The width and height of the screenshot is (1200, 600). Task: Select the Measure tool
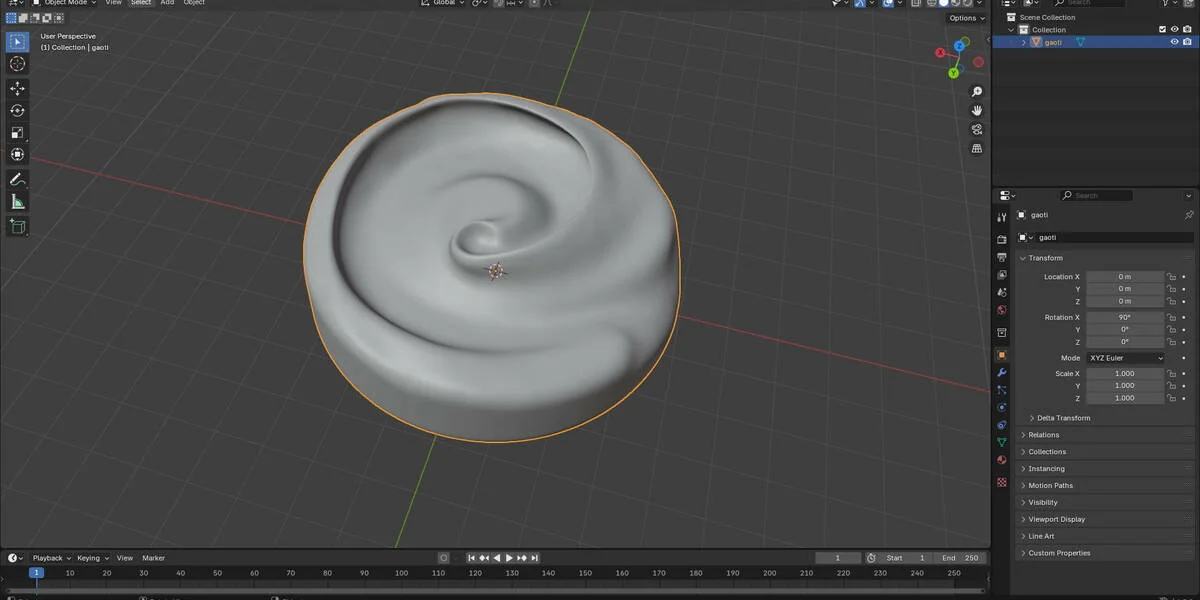[x=17, y=200]
